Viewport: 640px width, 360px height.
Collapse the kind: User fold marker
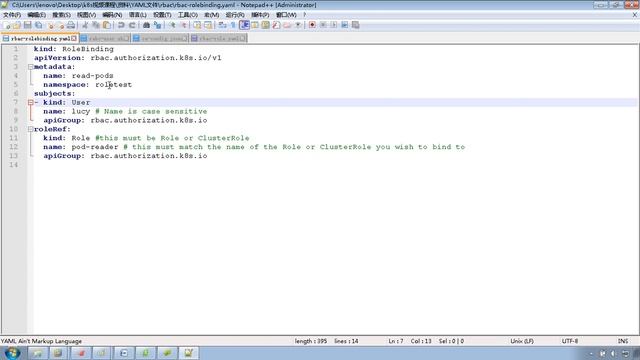pos(31,102)
